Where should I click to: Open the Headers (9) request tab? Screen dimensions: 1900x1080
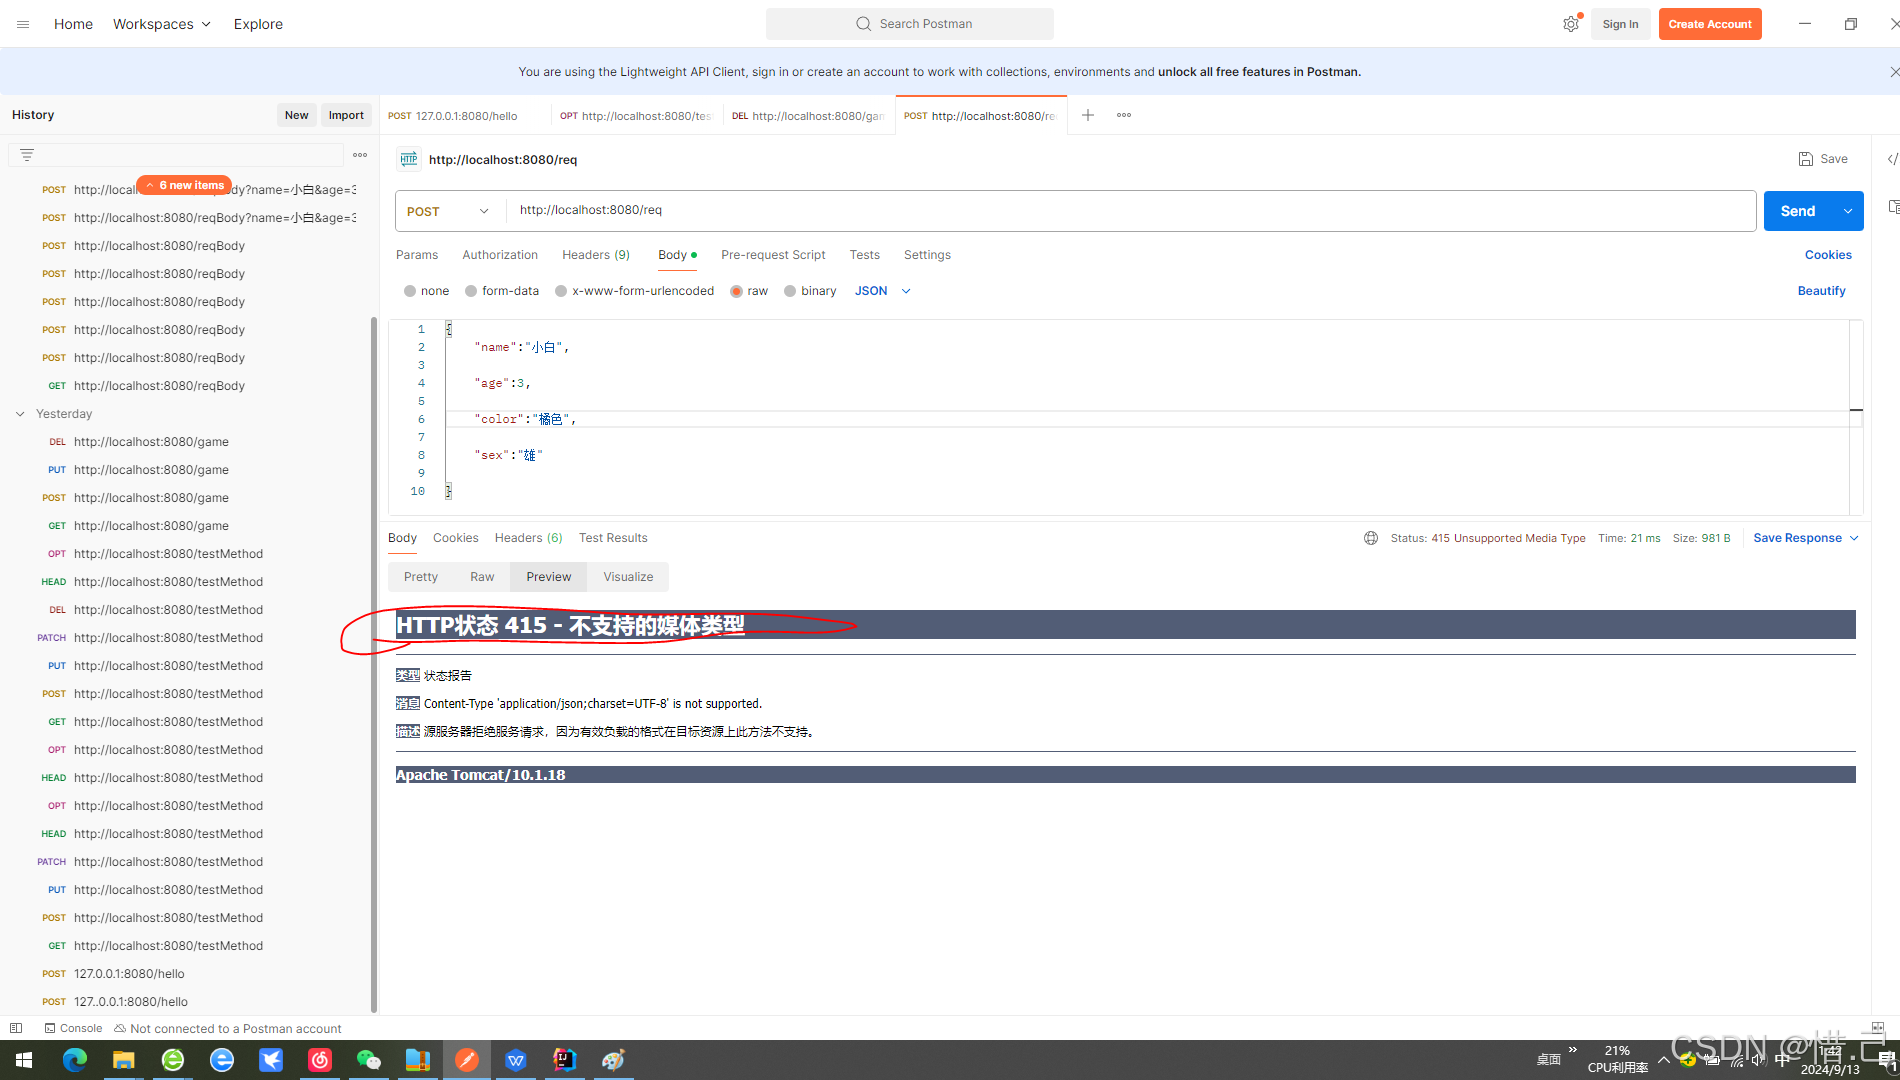tap(596, 255)
